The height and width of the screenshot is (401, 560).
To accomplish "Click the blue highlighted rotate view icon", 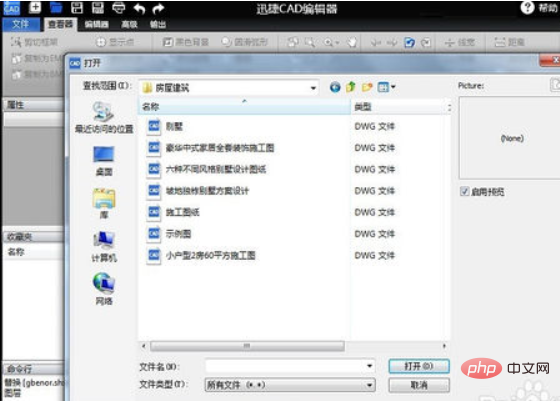I will [409, 42].
